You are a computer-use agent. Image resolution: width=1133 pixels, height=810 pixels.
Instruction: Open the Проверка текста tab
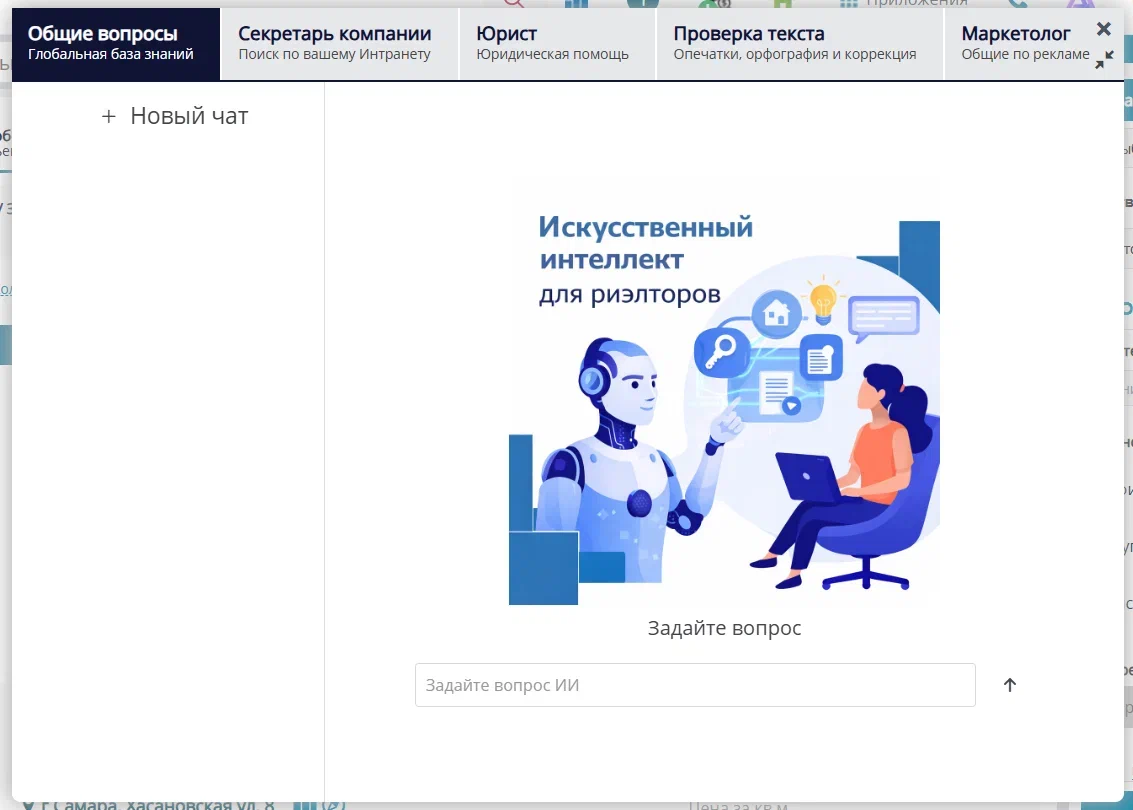[x=795, y=44]
